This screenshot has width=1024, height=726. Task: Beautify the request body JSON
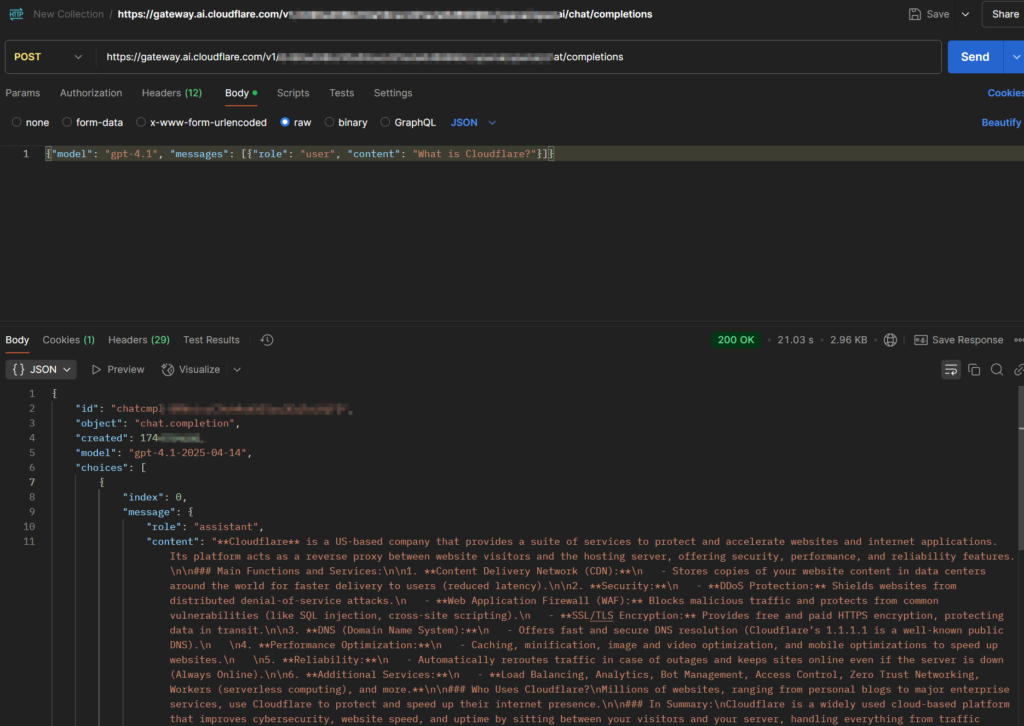tap(1001, 122)
